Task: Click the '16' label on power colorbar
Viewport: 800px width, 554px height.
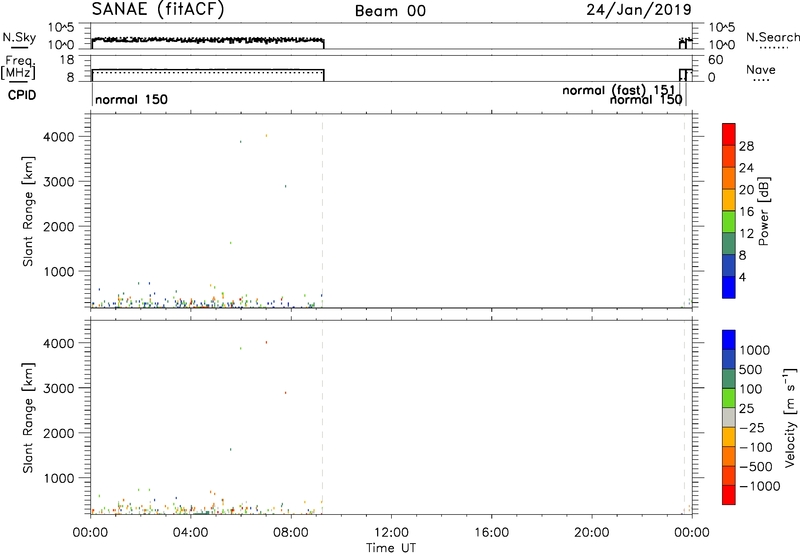Action: [746, 212]
